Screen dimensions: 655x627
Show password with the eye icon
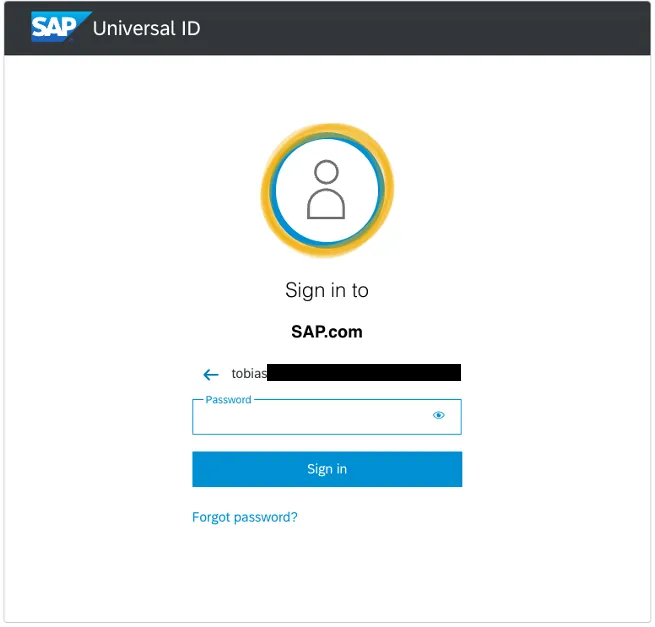click(439, 415)
